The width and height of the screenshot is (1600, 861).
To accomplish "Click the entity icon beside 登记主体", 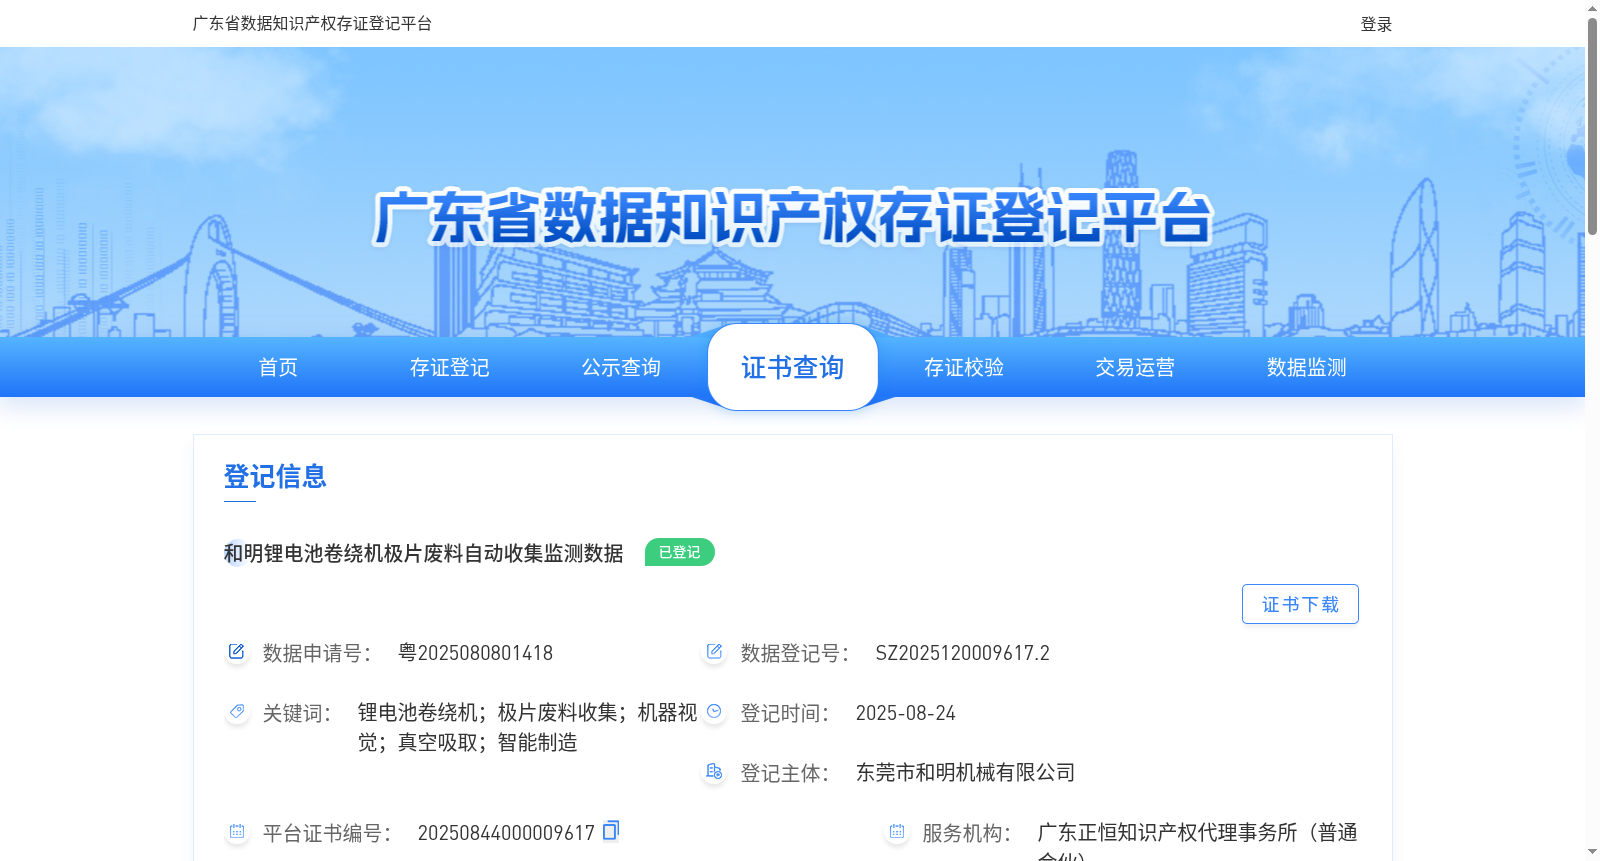I will point(714,772).
